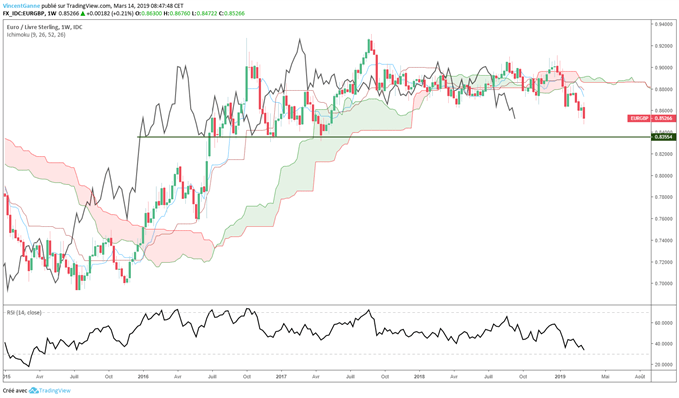The image size is (679, 398).
Task: Select the FX_IDC:EURGBP symbol text
Action: pos(24,13)
